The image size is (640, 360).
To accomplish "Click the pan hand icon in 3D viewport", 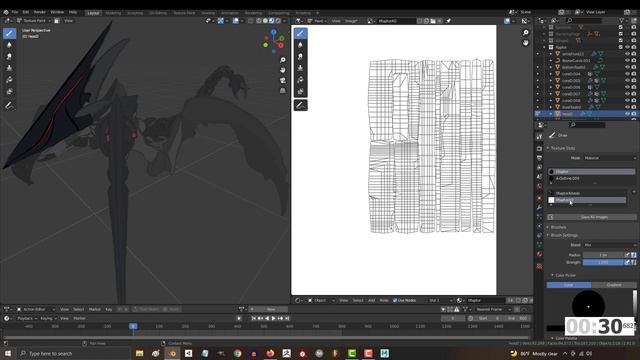I will (282, 70).
